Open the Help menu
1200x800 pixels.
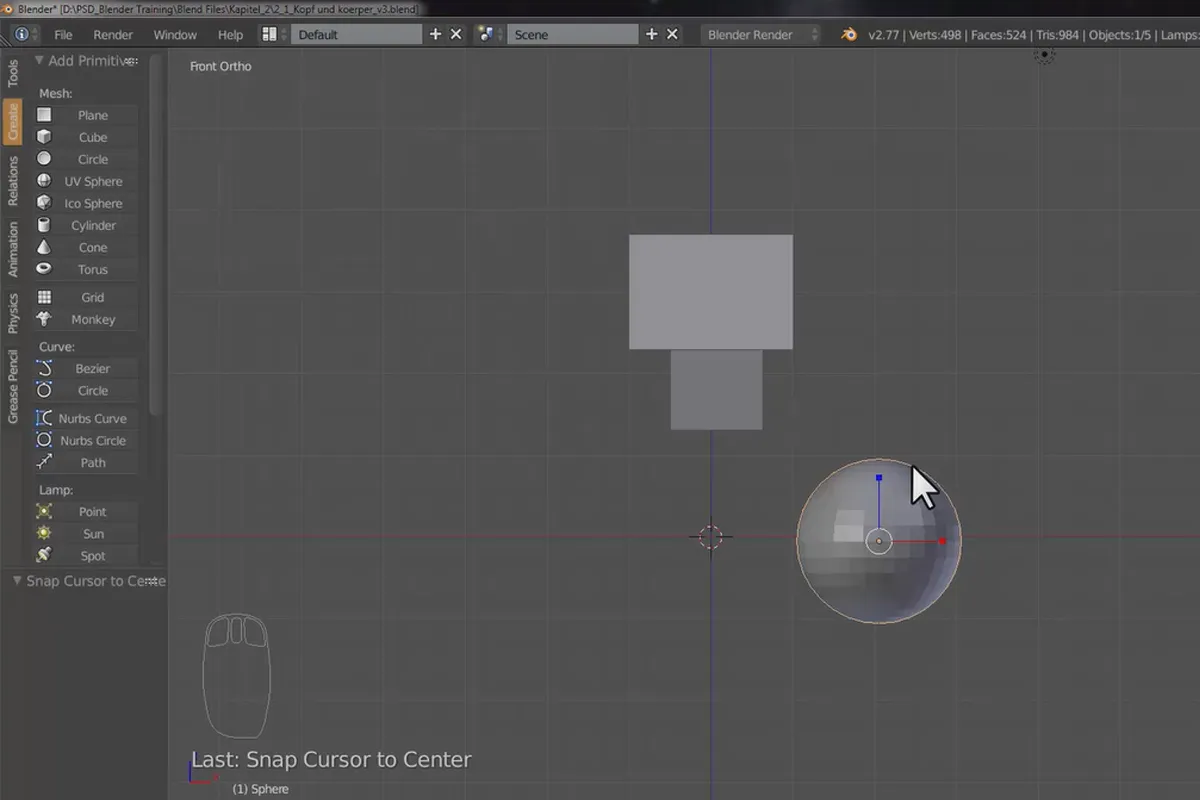tap(230, 34)
